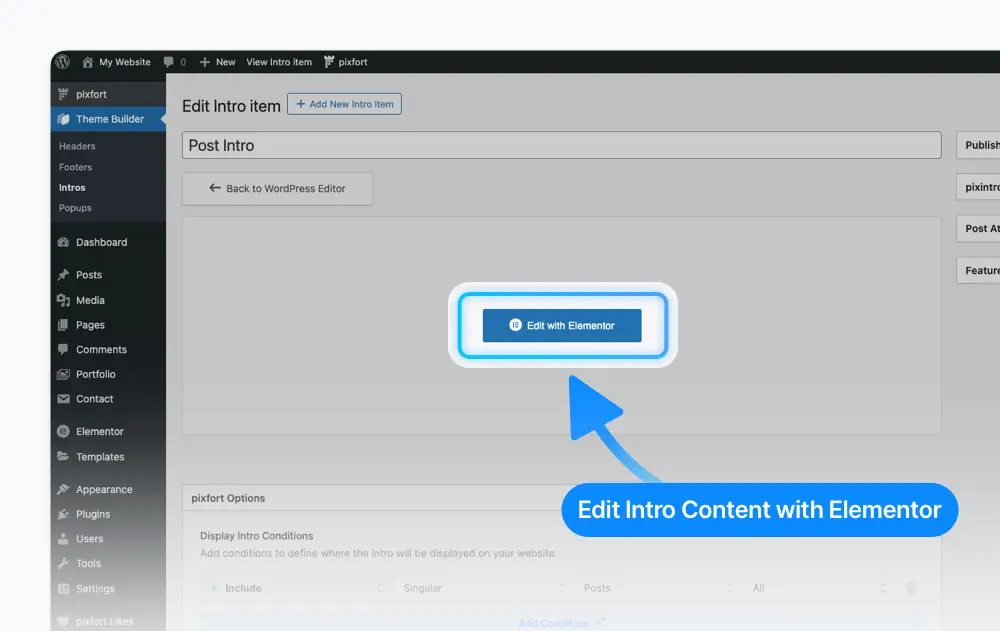Viewport: 1000px width, 631px height.
Task: Expand the Posts condition dropdown
Action: pos(657,588)
